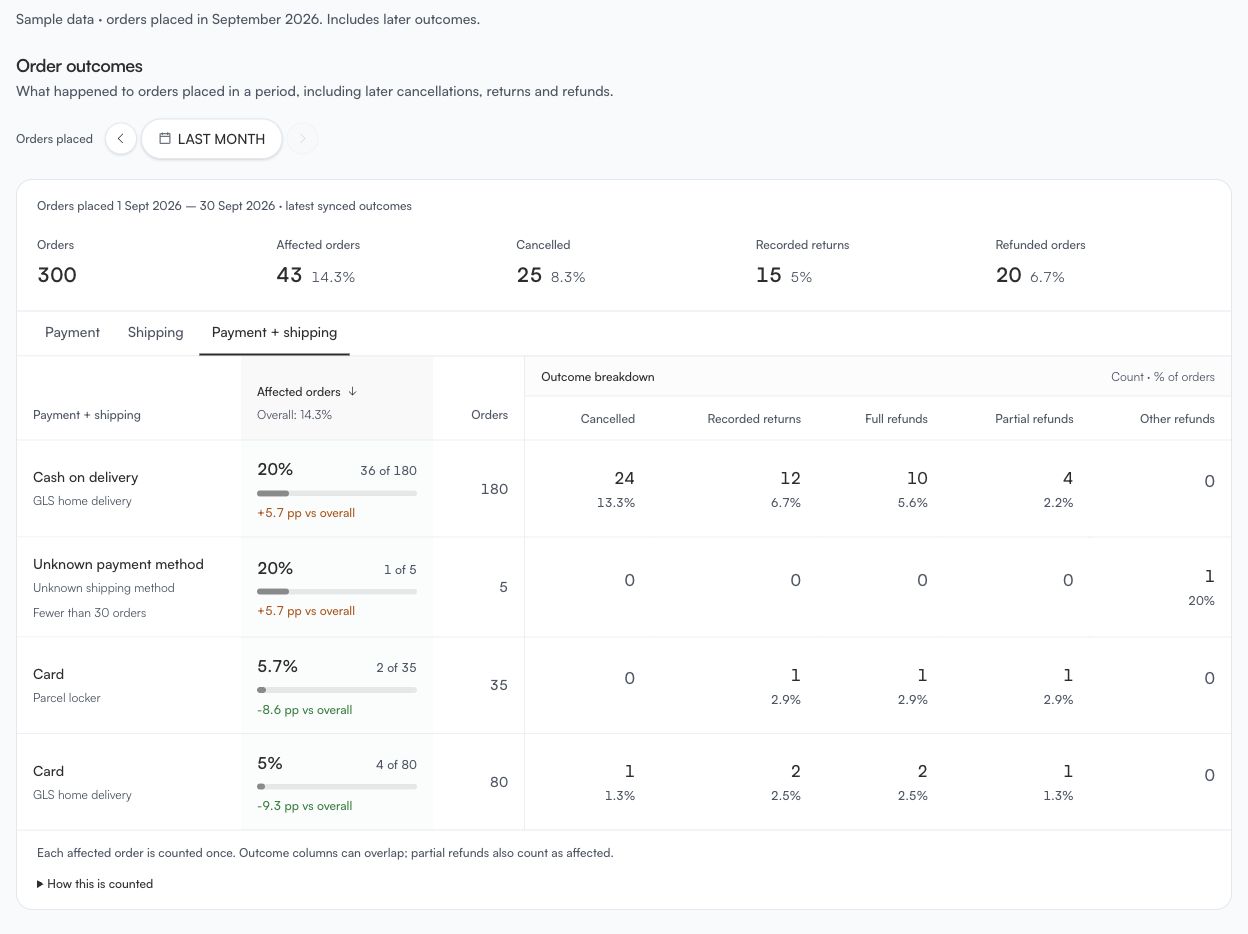Click the 2 of 35 progress bar
Screen dimensions: 1248x934
pyautogui.click(x=337, y=690)
